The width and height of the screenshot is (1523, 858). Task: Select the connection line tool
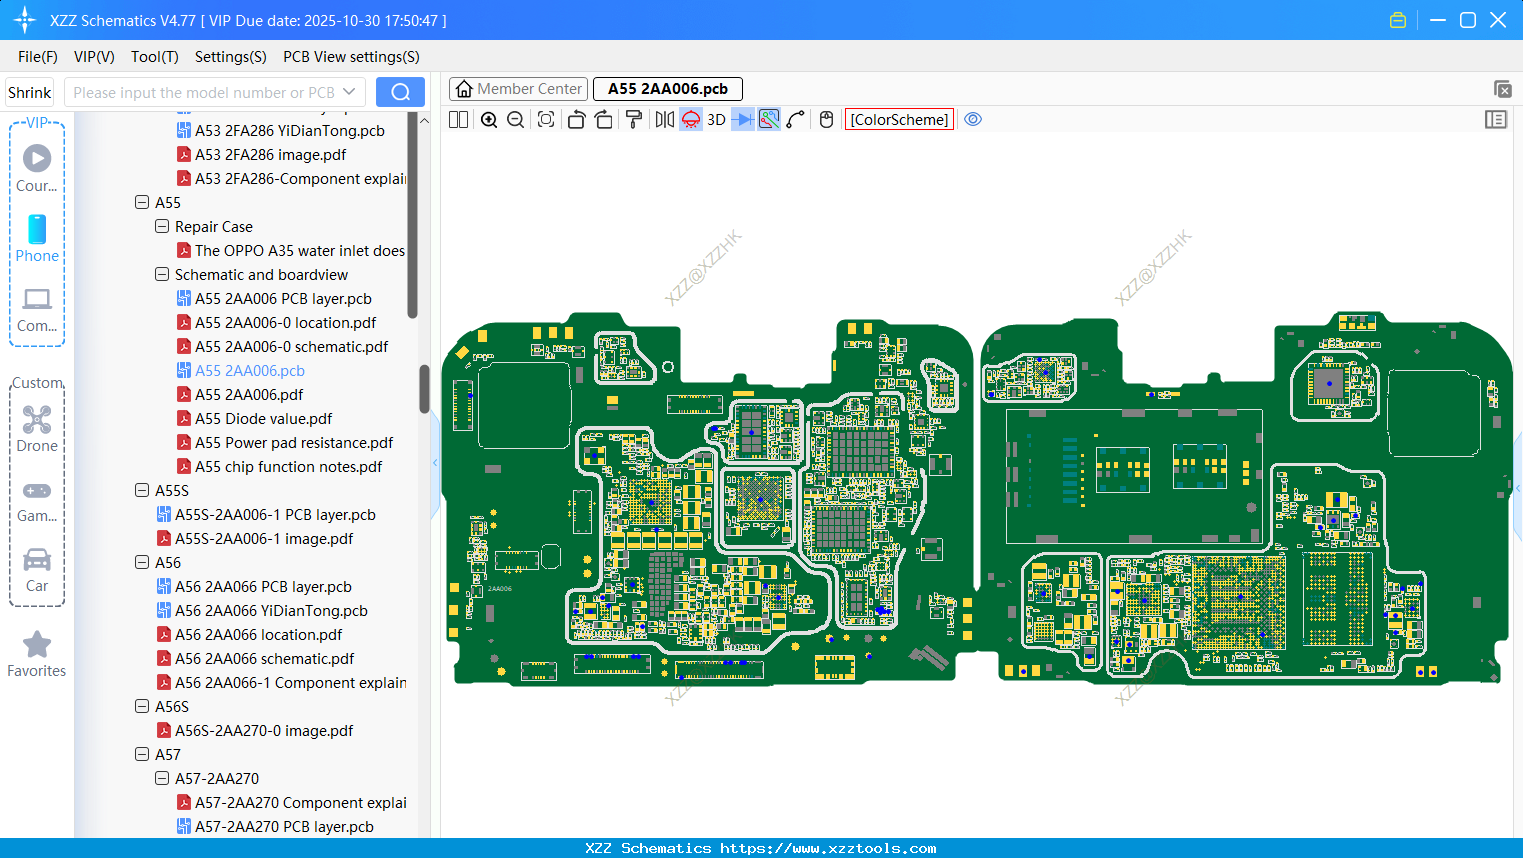tap(795, 120)
